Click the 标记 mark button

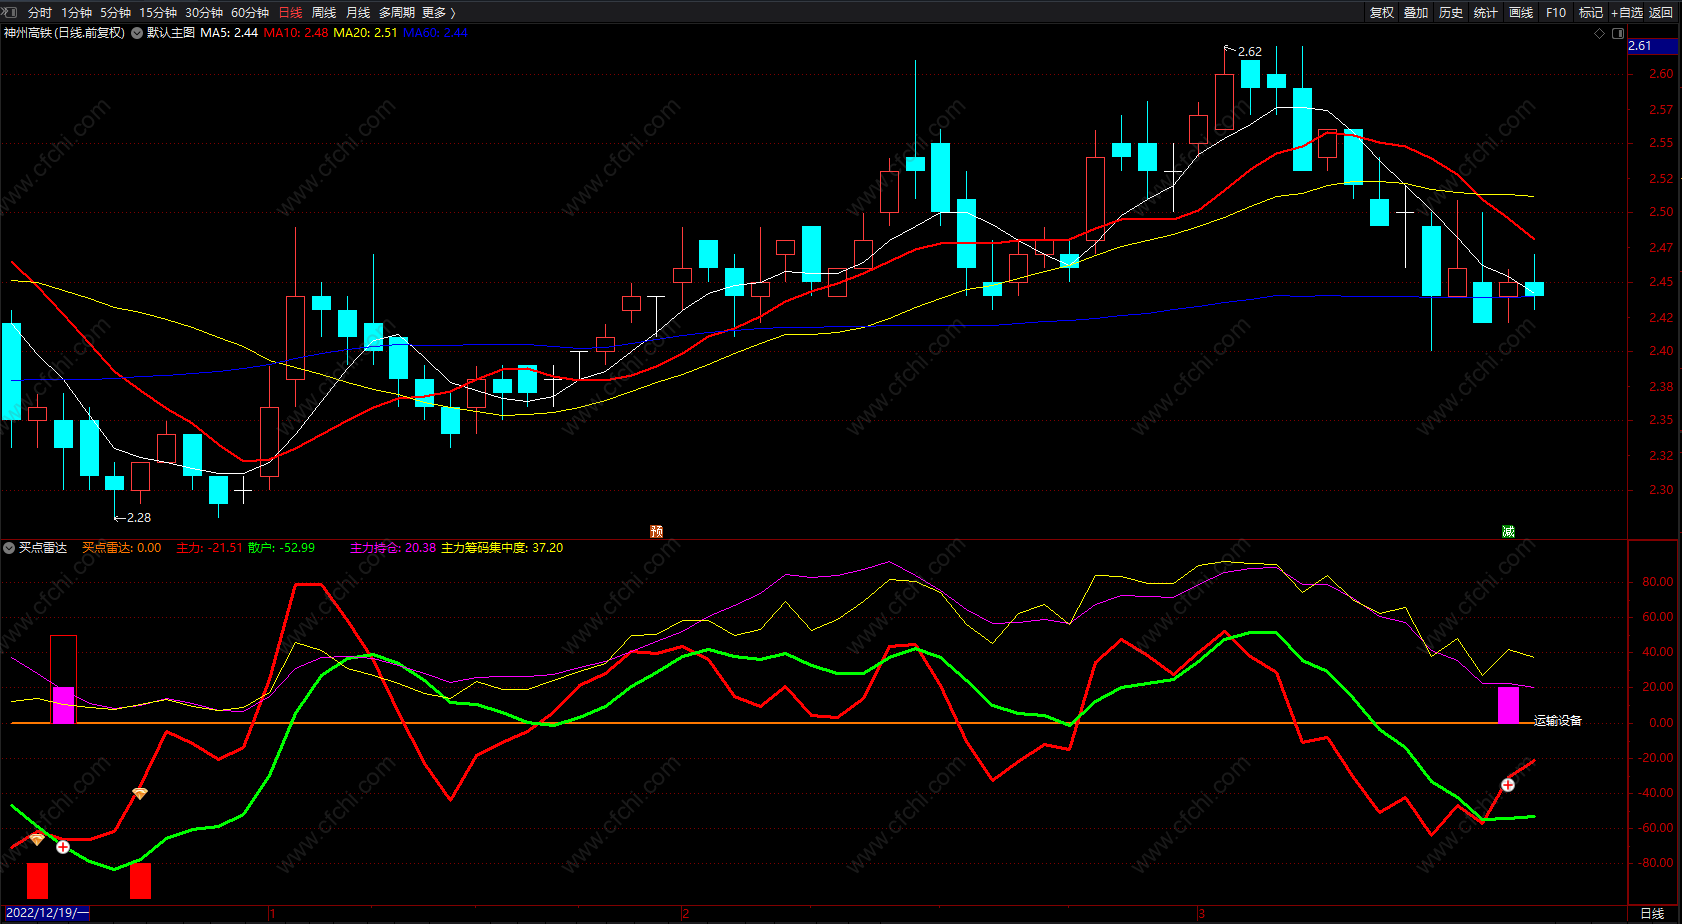pyautogui.click(x=1591, y=13)
